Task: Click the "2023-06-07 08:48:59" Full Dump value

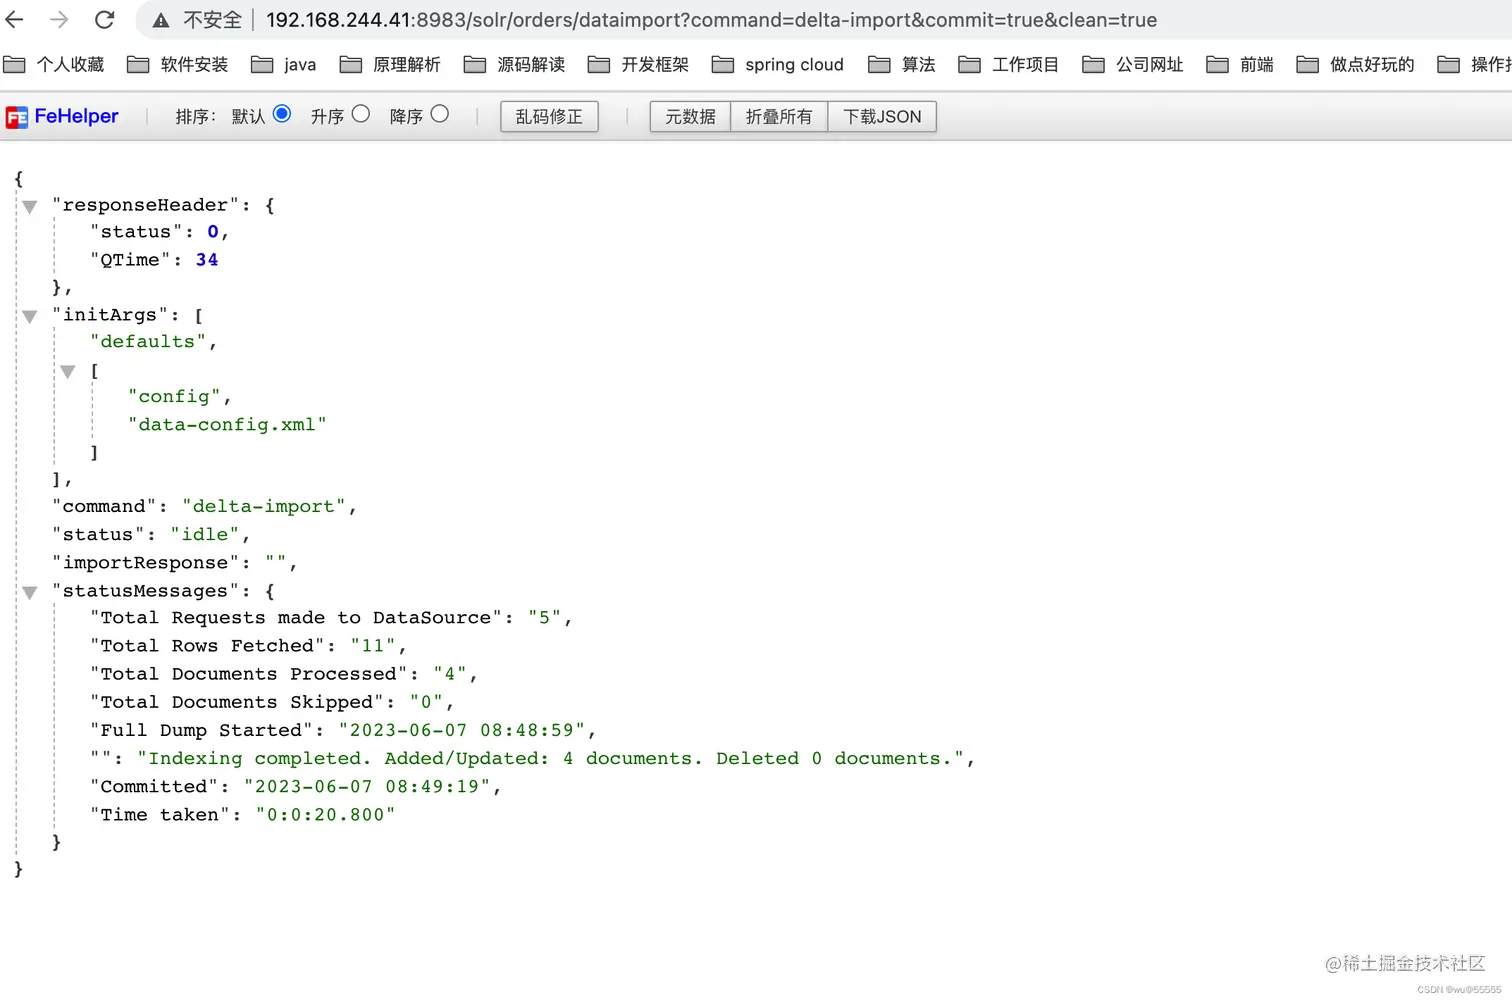Action: pos(462,730)
